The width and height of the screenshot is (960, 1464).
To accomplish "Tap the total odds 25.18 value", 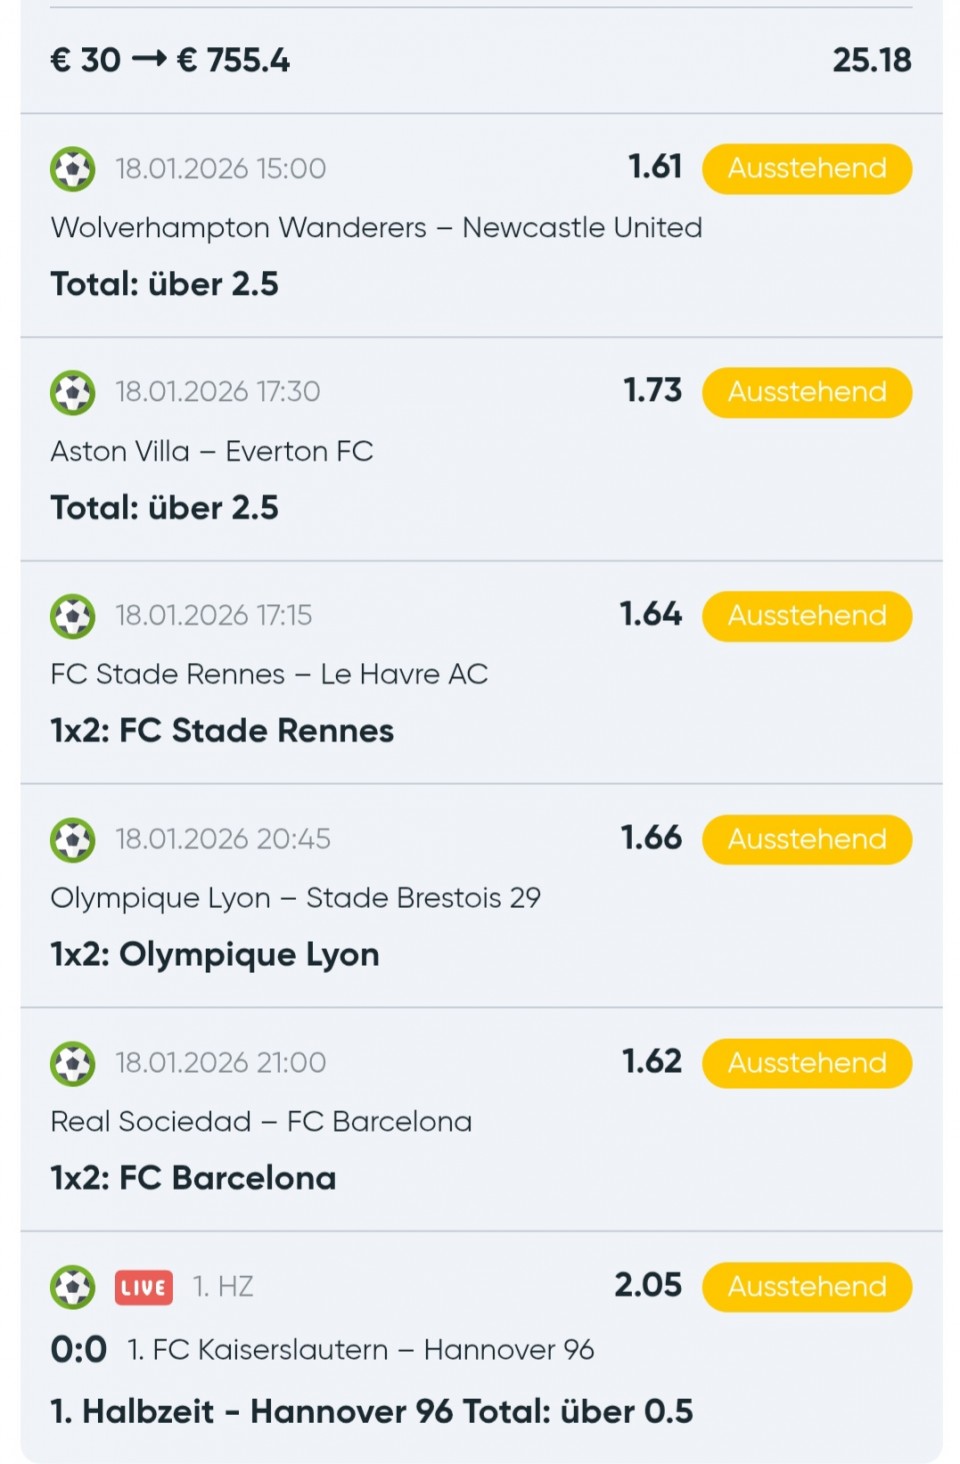I will [872, 61].
